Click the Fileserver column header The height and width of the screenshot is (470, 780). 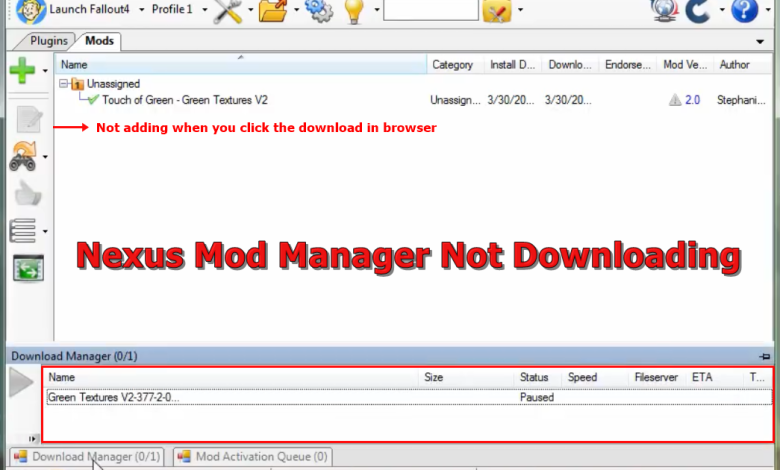click(658, 377)
